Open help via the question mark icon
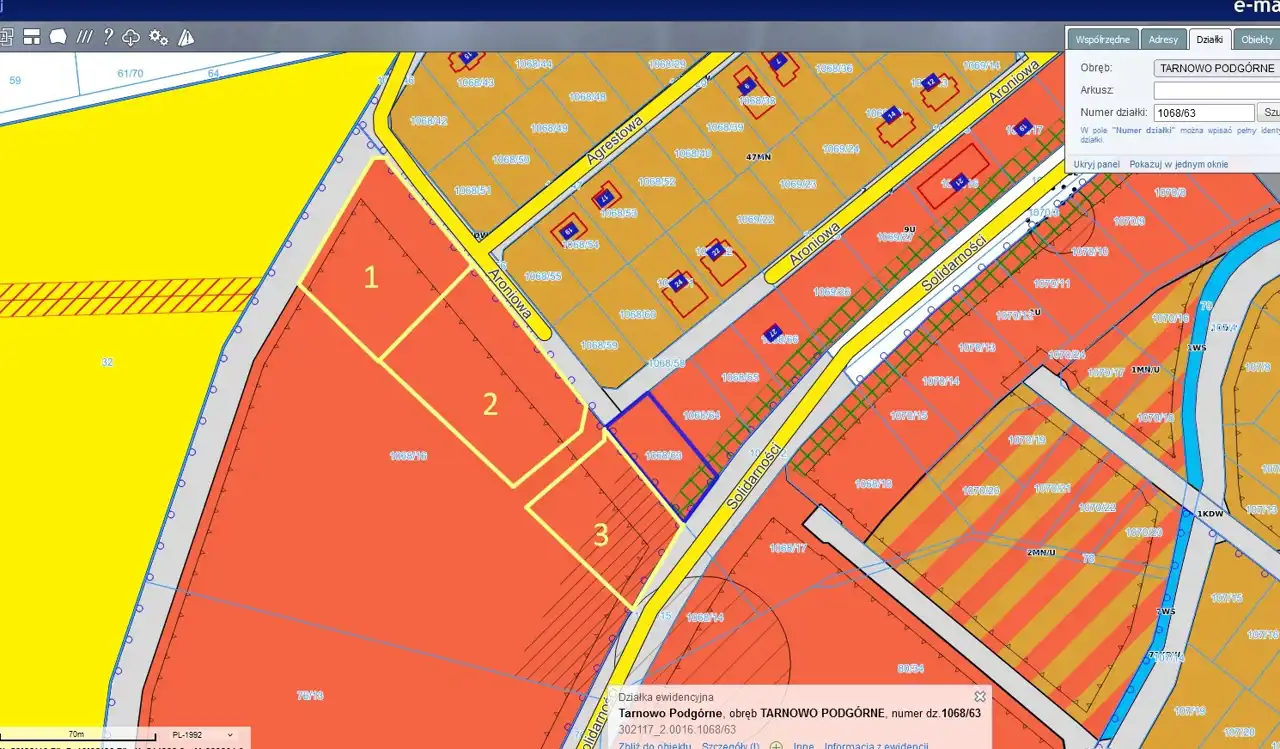Image resolution: width=1280 pixels, height=749 pixels. tap(108, 37)
